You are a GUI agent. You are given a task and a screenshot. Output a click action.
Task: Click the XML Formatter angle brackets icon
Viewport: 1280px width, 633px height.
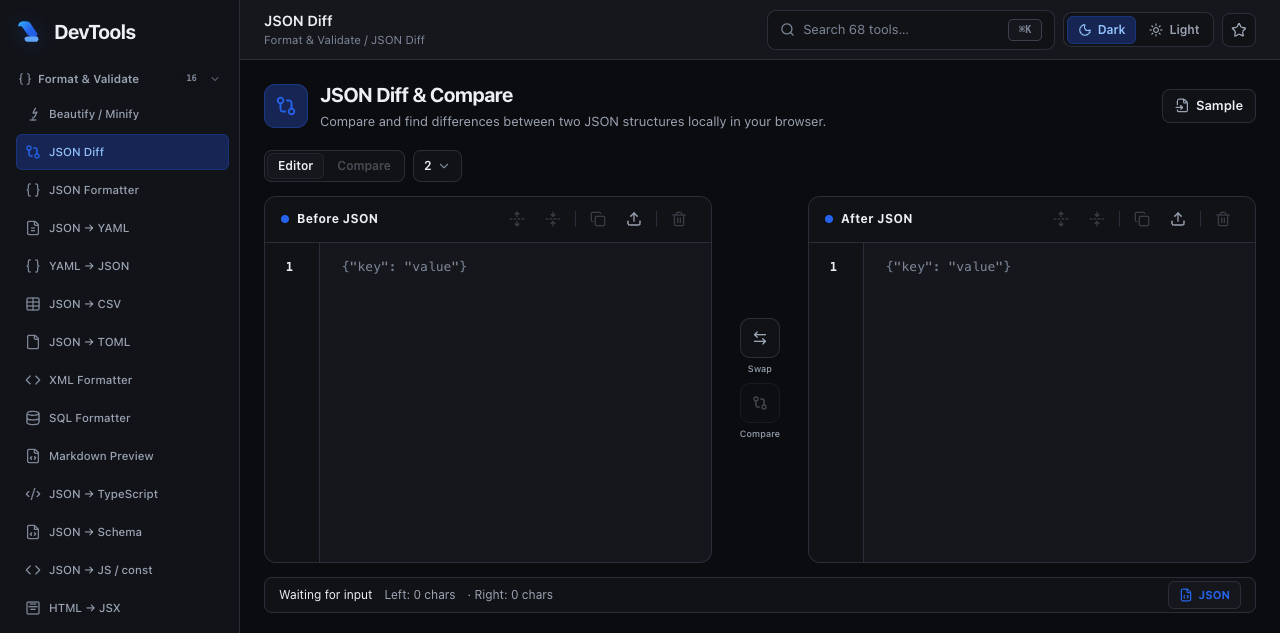click(x=33, y=380)
